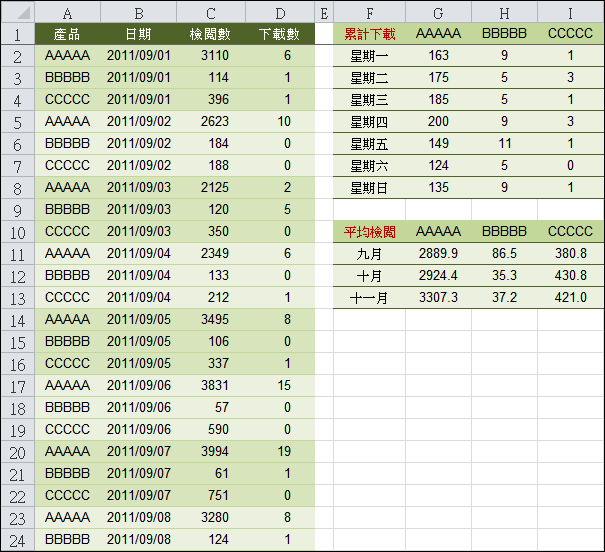Select cell with value 35.3

point(504,275)
